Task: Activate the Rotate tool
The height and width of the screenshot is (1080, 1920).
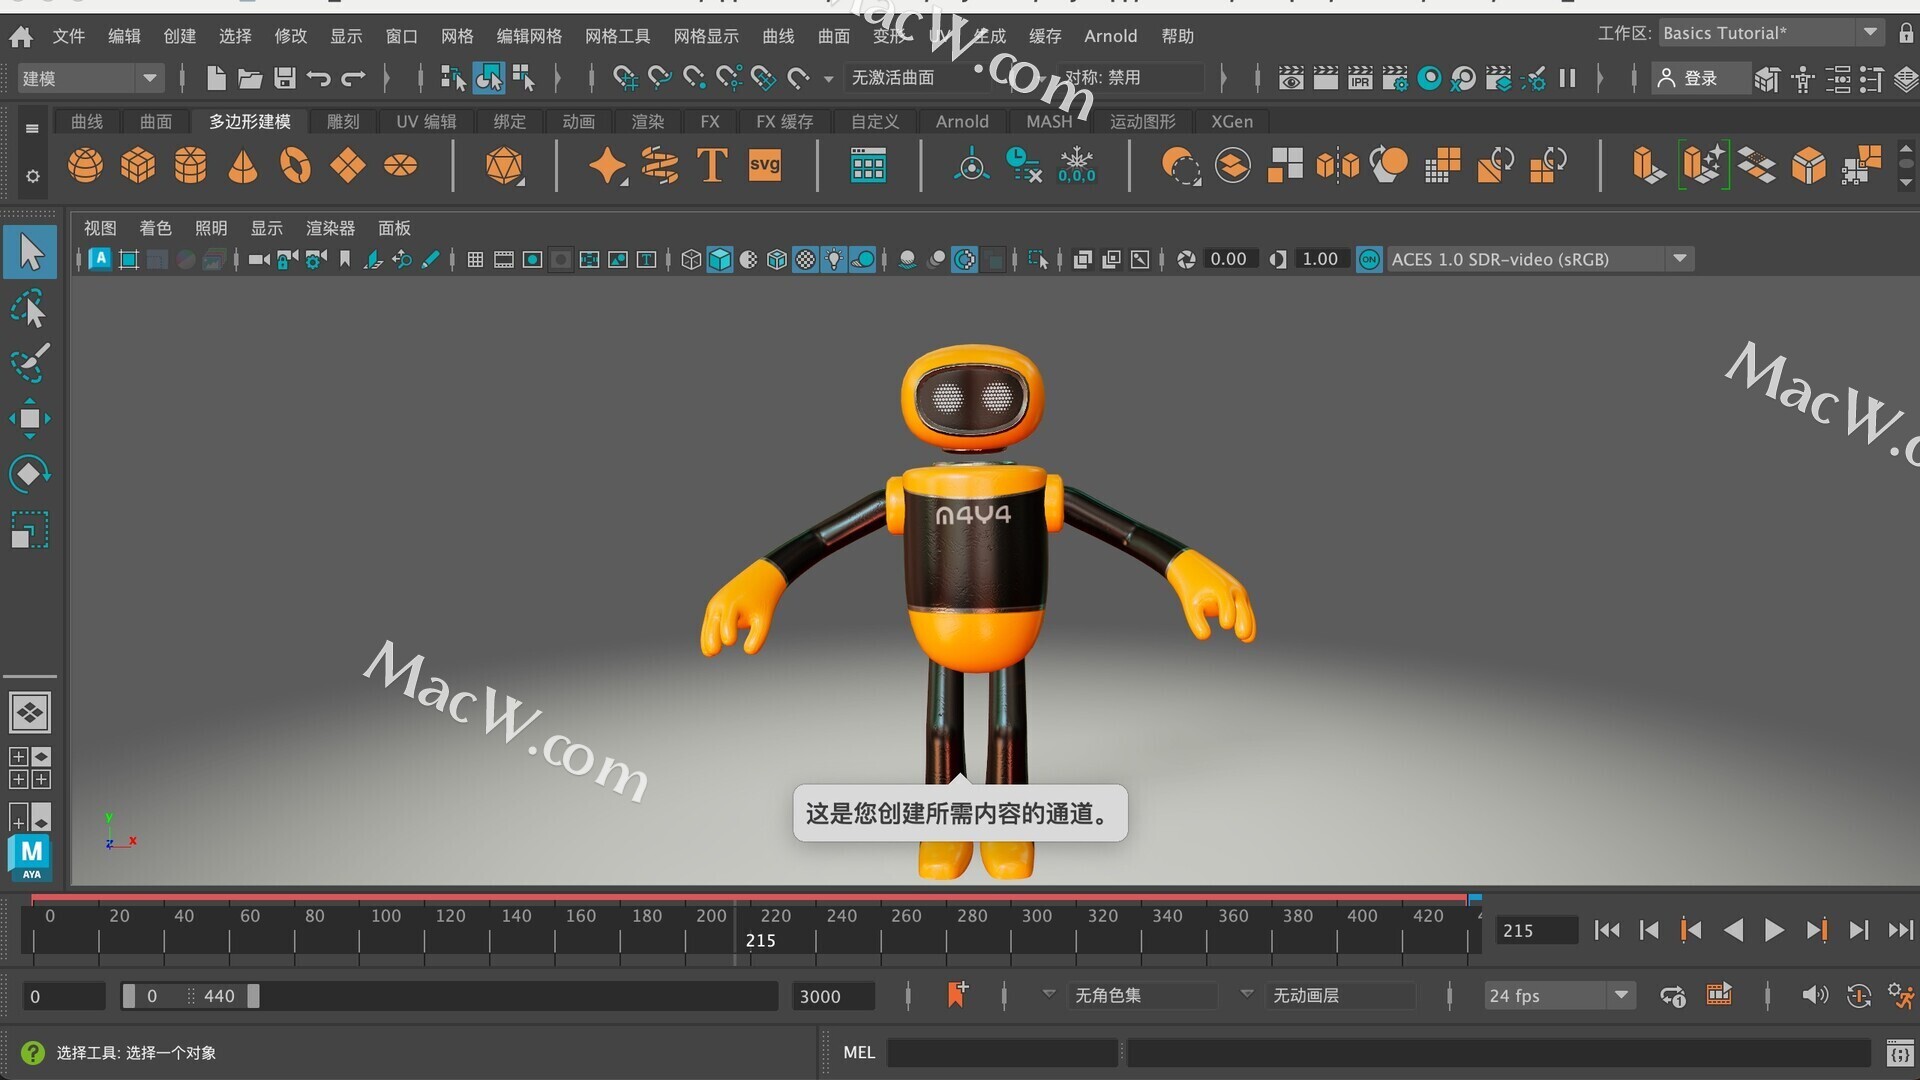Action: (x=30, y=473)
